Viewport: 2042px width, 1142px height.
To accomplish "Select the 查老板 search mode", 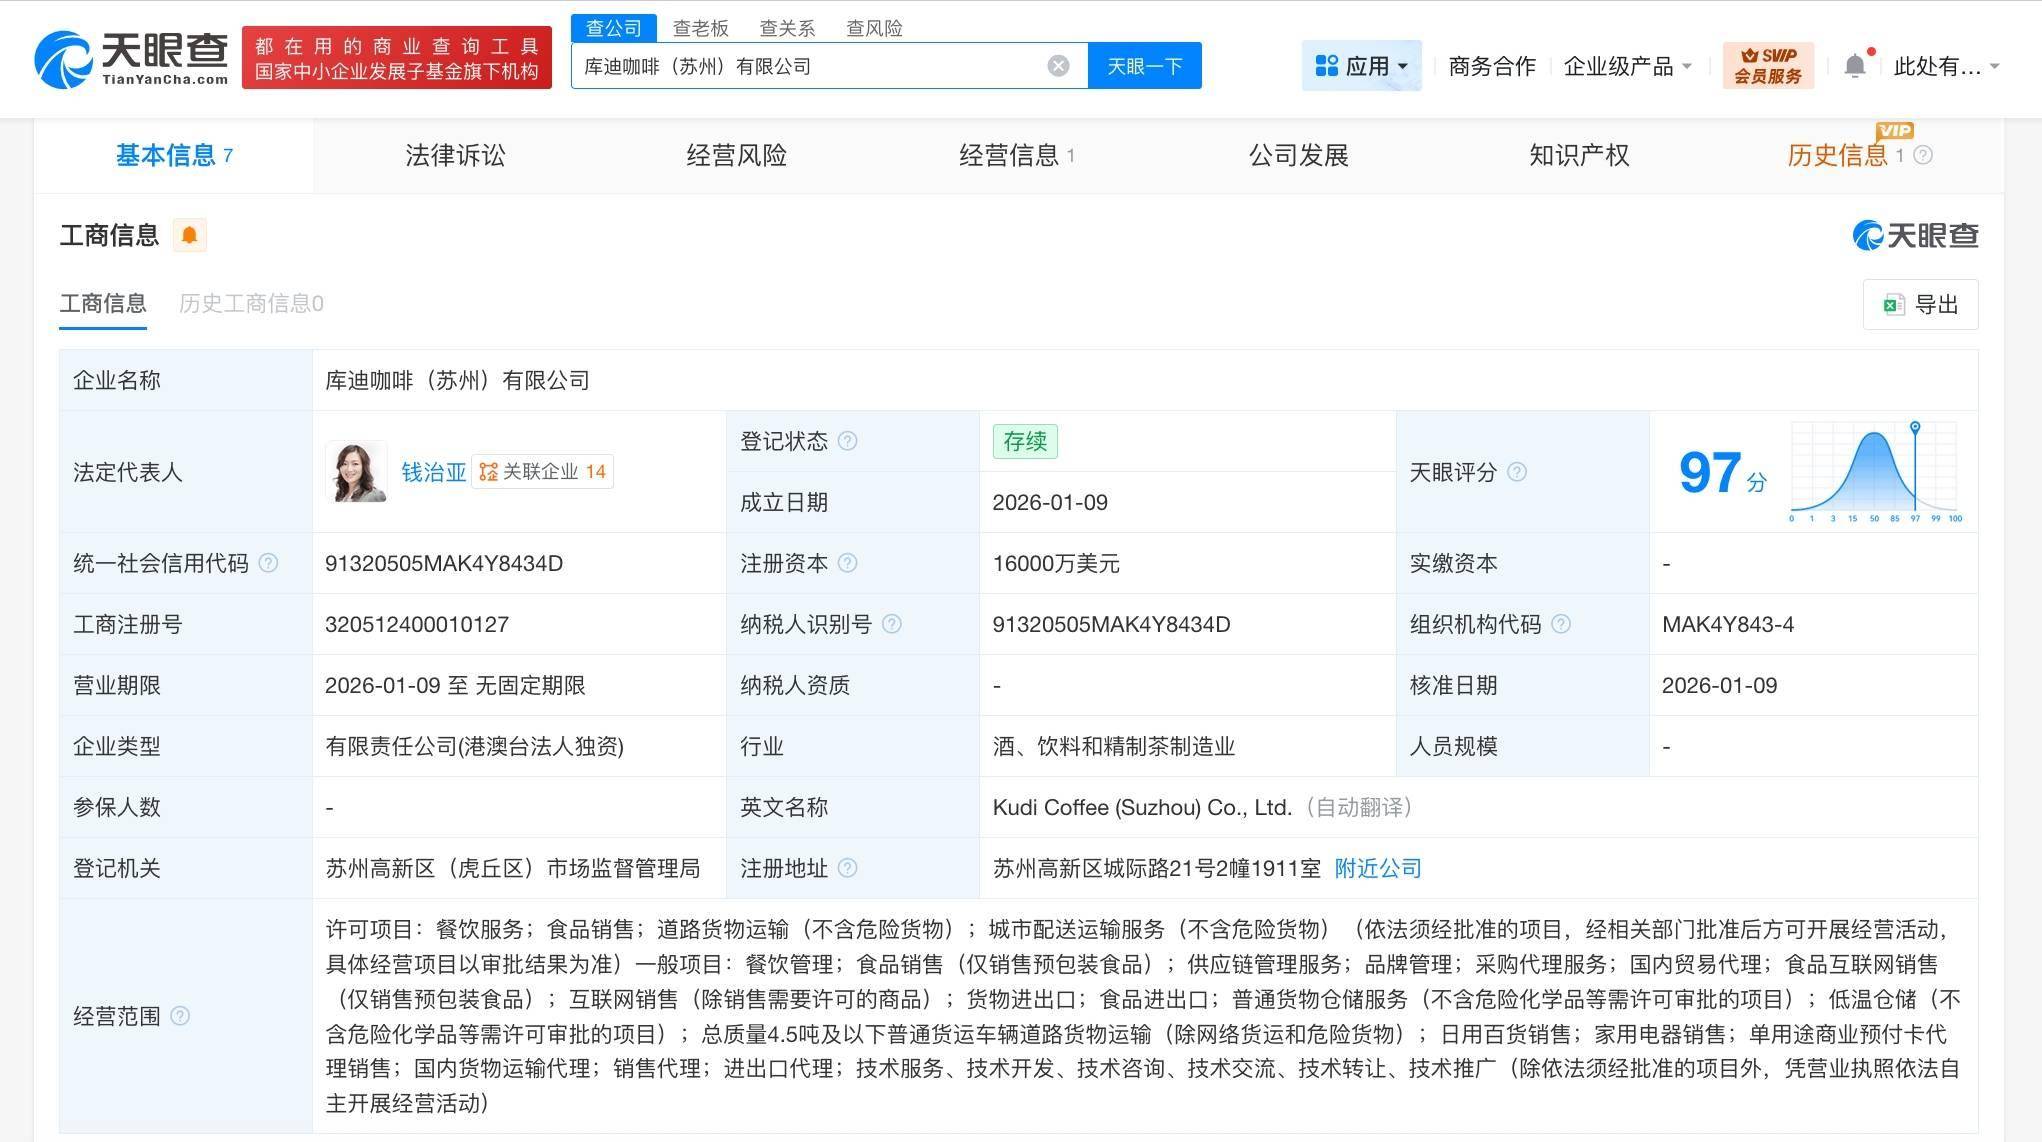I will point(700,28).
